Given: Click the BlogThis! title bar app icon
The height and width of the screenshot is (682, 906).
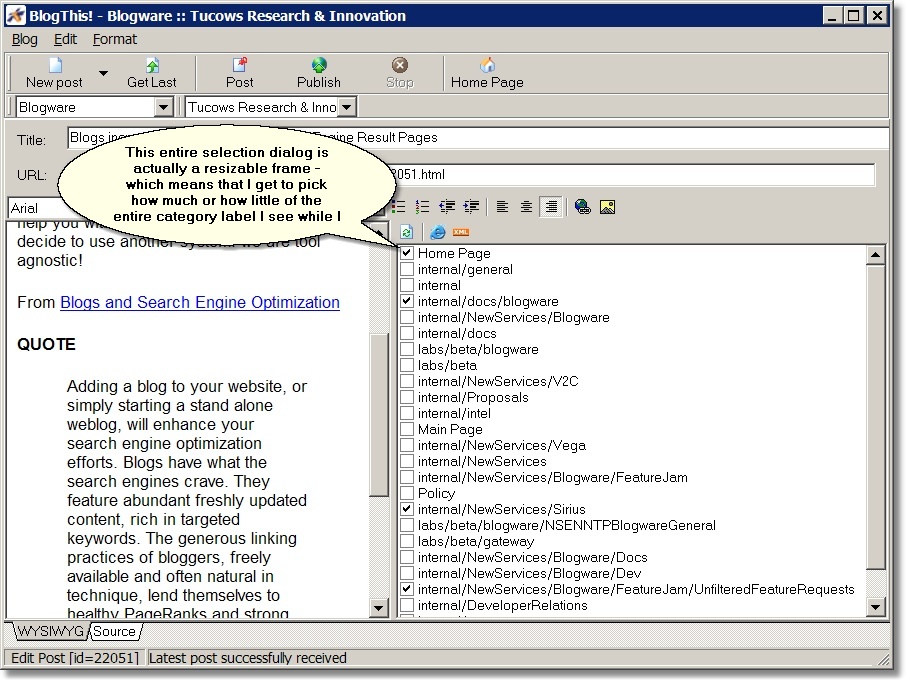Looking at the screenshot, I should point(16,15).
